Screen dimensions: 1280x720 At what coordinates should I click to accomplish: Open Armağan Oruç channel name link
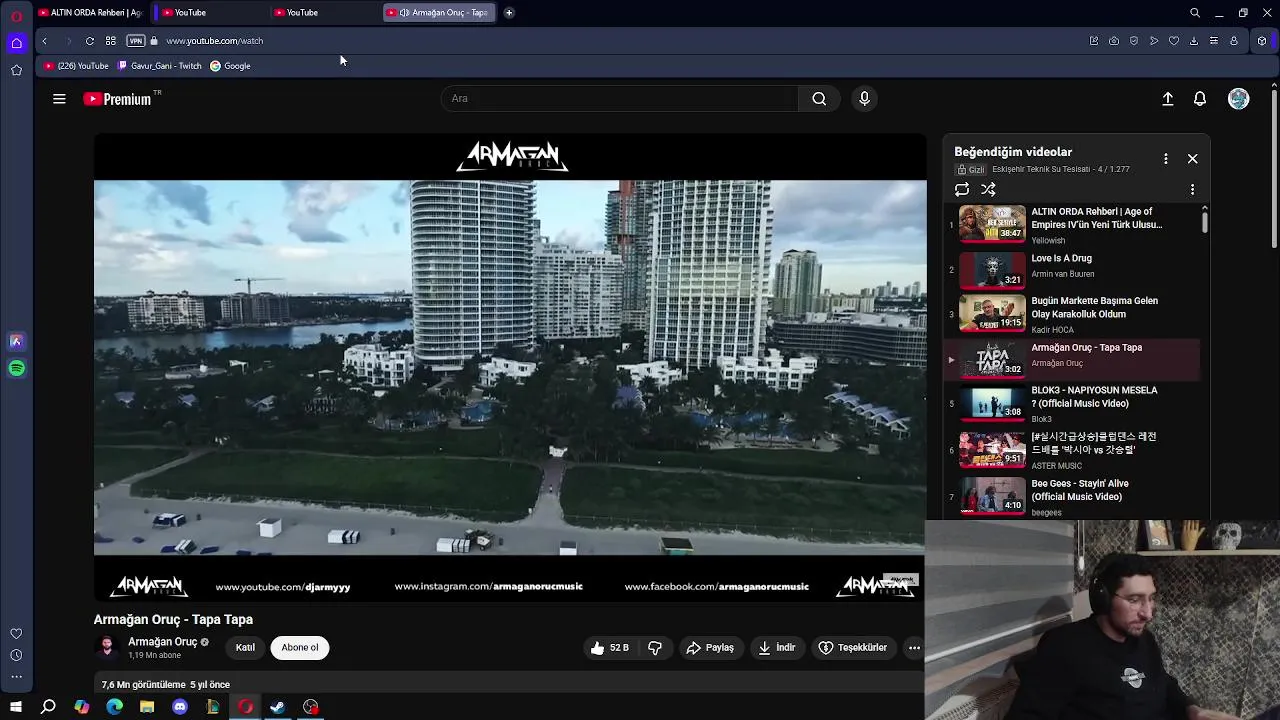[x=162, y=642]
